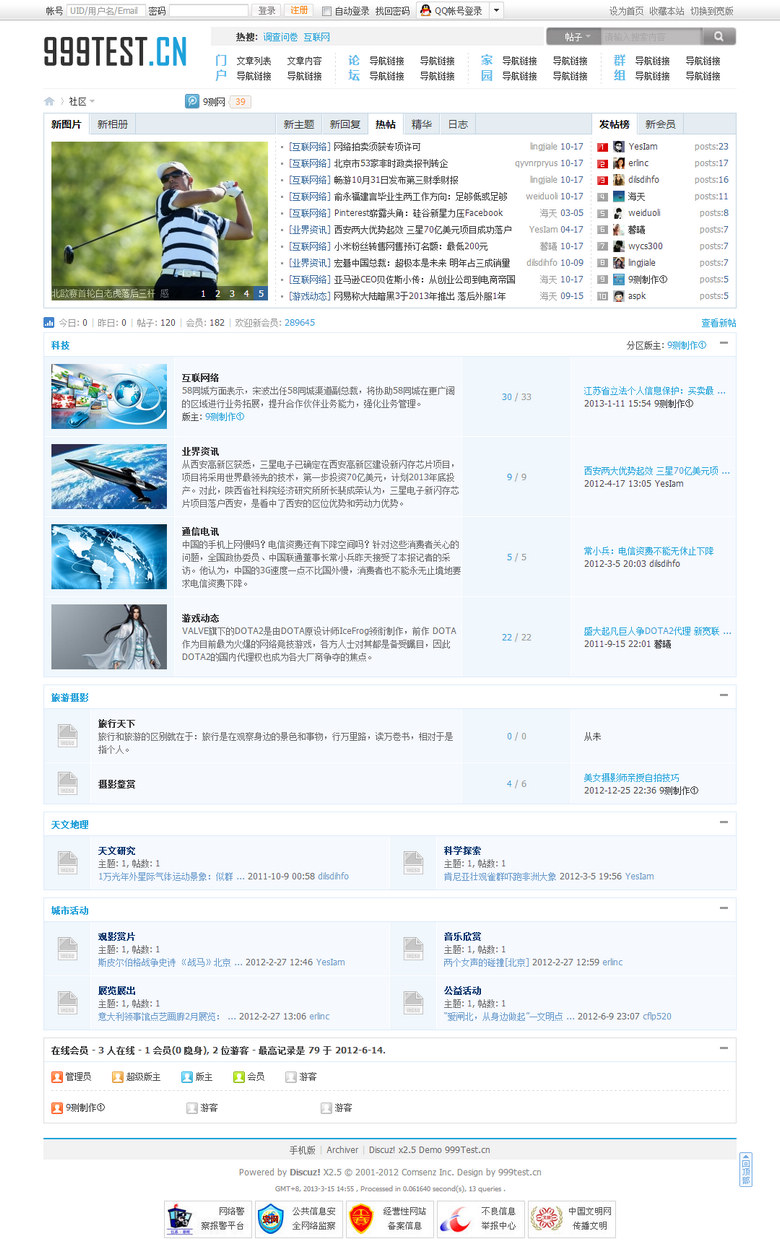This screenshot has width=780, height=1260.
Task: Click the statistics chart icon beside 今日
Action: click(x=49, y=323)
